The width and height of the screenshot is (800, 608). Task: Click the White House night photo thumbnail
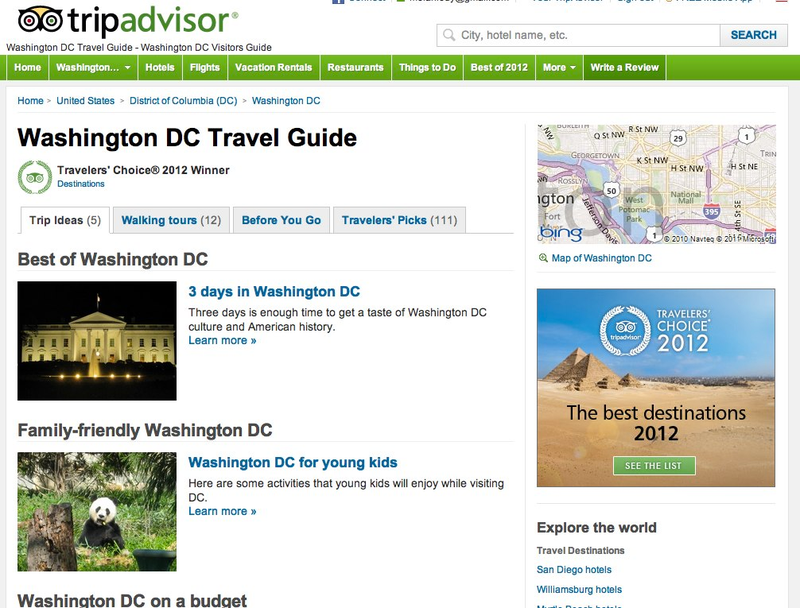(97, 341)
